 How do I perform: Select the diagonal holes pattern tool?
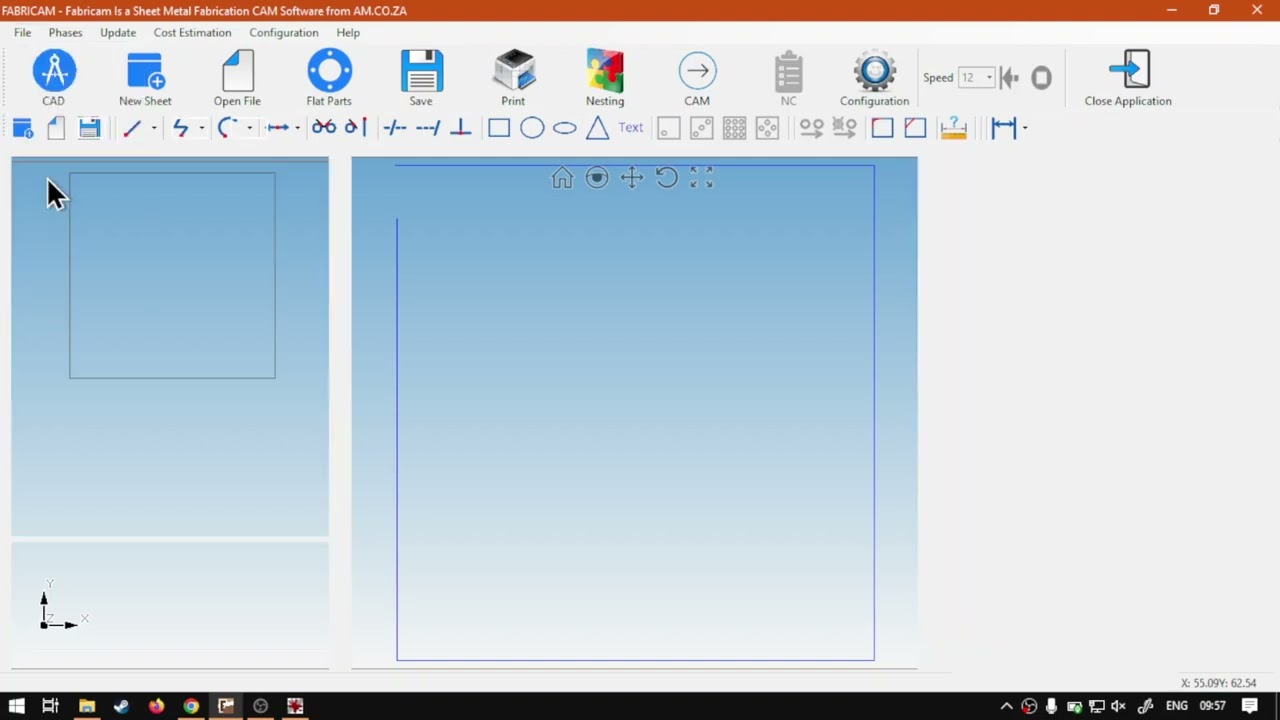(x=702, y=128)
